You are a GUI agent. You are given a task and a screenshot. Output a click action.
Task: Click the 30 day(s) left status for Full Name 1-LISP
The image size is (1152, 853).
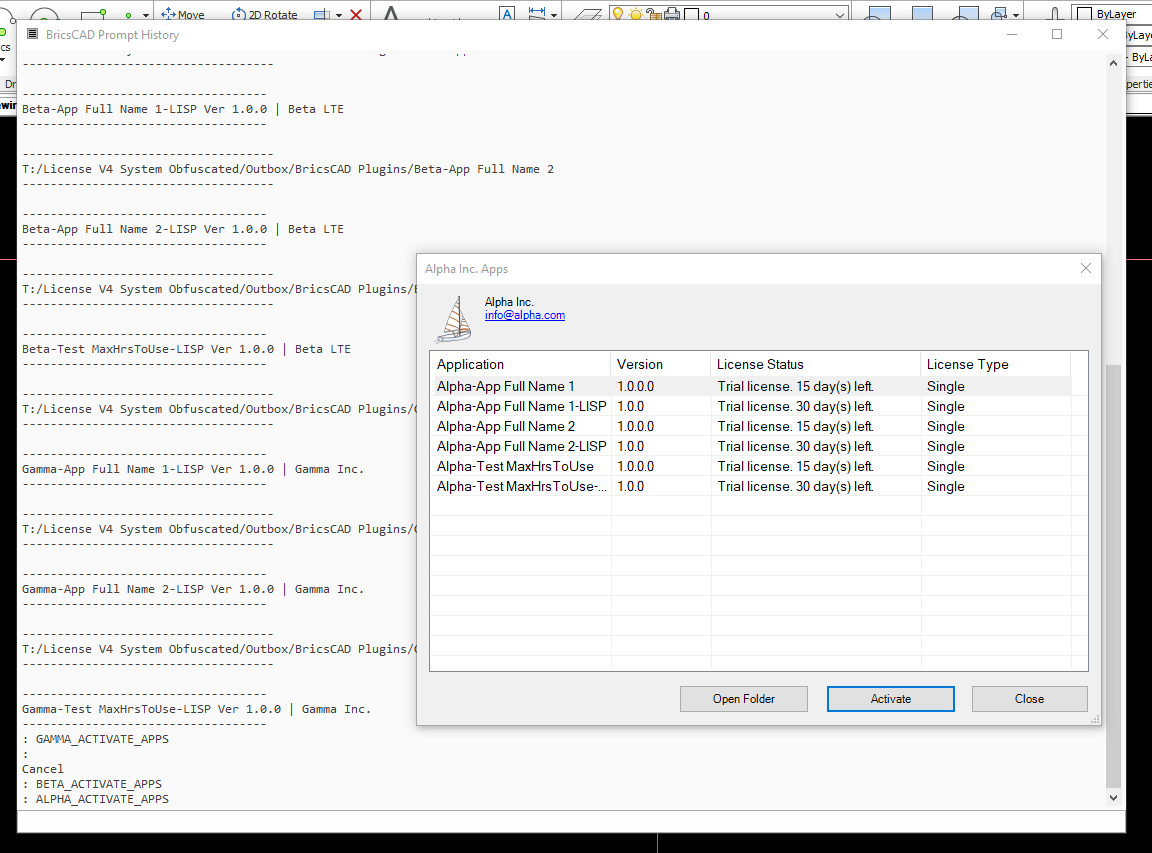pos(796,406)
